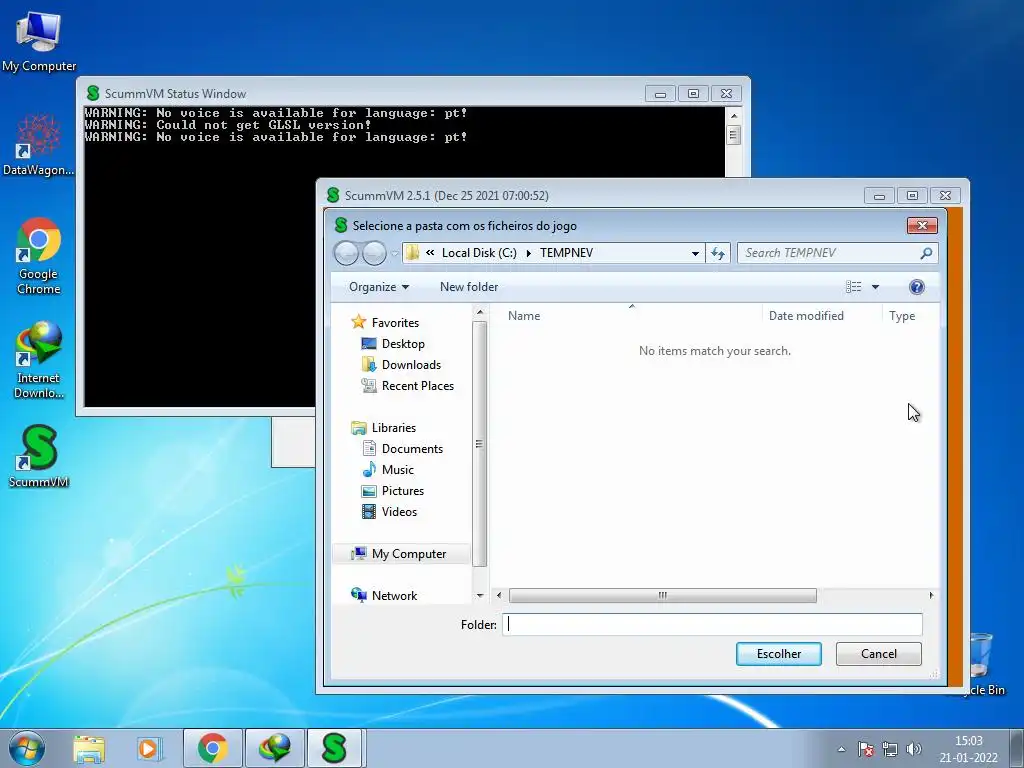Click the Search TEMPNEV field
The height and width of the screenshot is (768, 1024).
[x=829, y=253]
